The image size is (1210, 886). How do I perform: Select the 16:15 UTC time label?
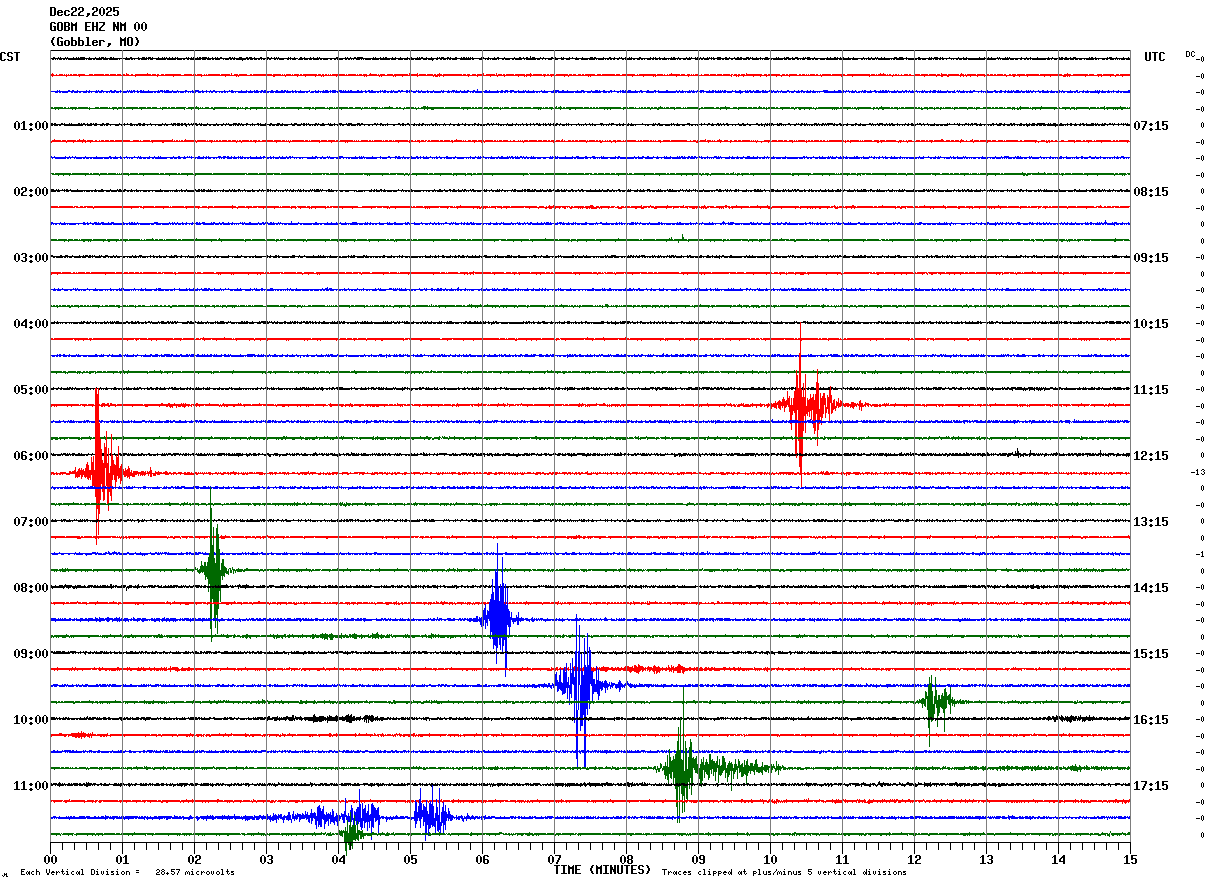pyautogui.click(x=1150, y=720)
